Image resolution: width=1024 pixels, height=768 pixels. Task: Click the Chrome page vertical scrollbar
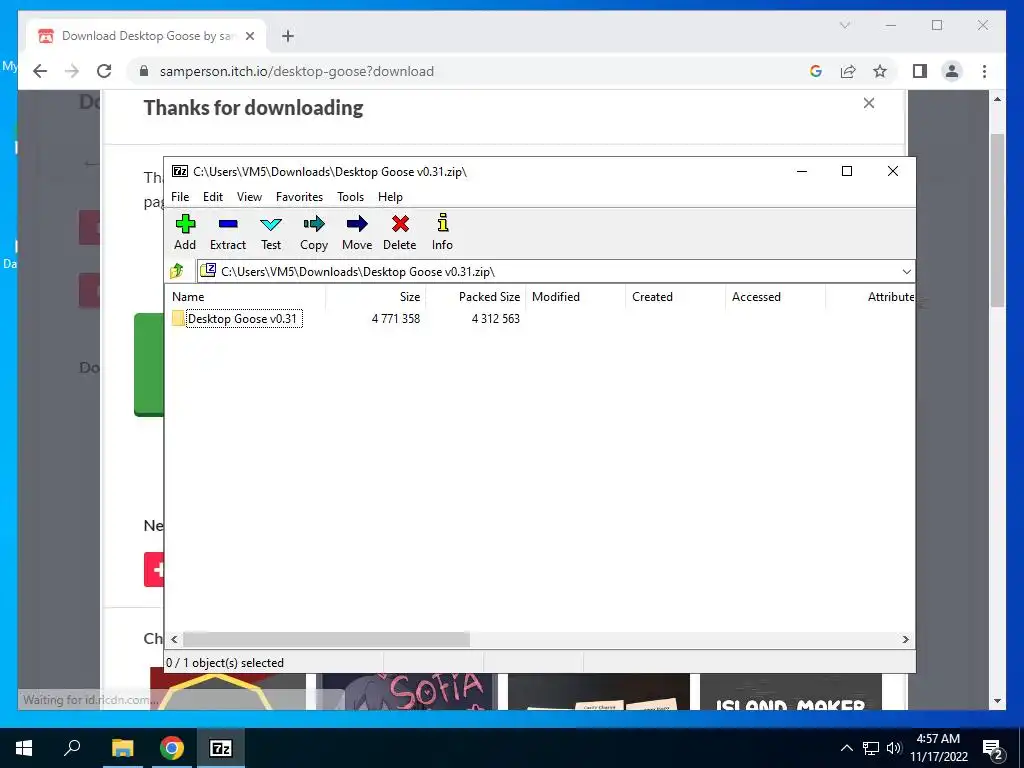coord(997,220)
